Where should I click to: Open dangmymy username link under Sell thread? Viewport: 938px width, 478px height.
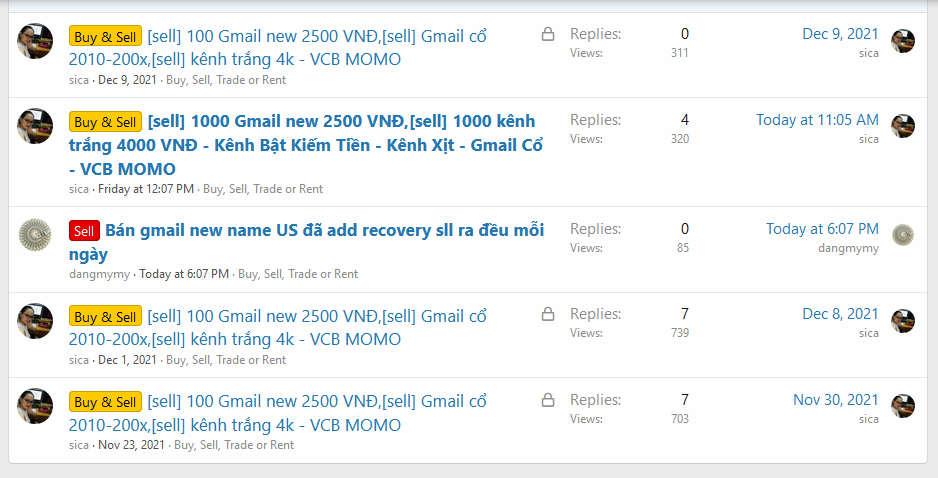[x=100, y=274]
